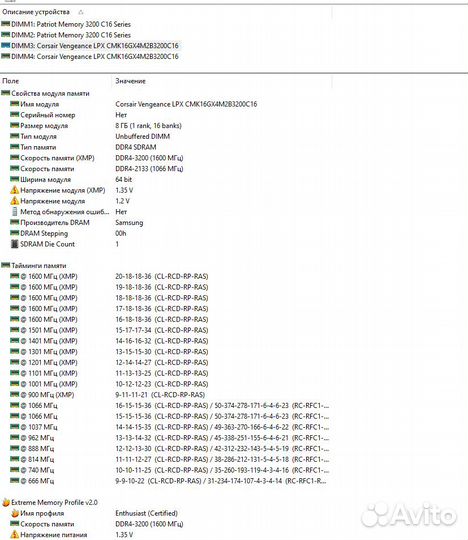Sort list by Описание устройства column header
The height and width of the screenshot is (540, 468).
[36, 12]
